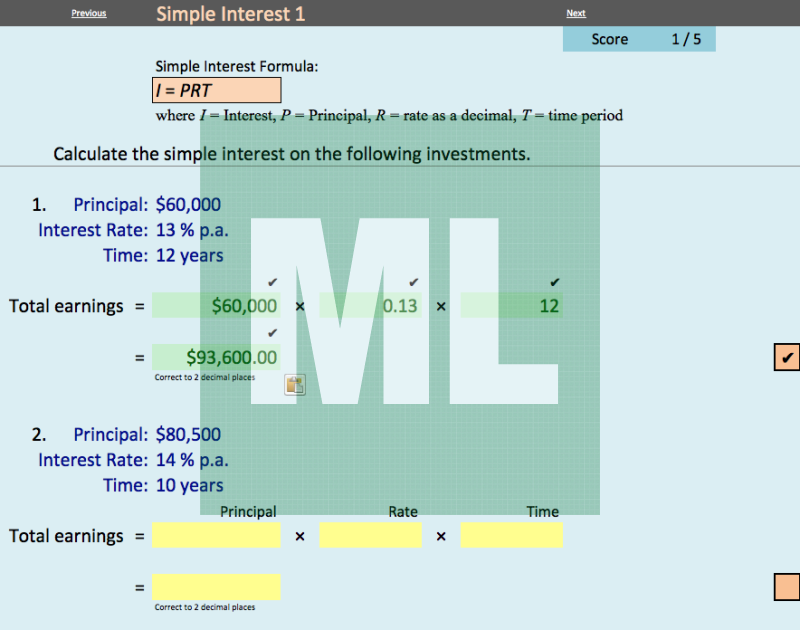Click the checked result box for question 1

(786, 357)
